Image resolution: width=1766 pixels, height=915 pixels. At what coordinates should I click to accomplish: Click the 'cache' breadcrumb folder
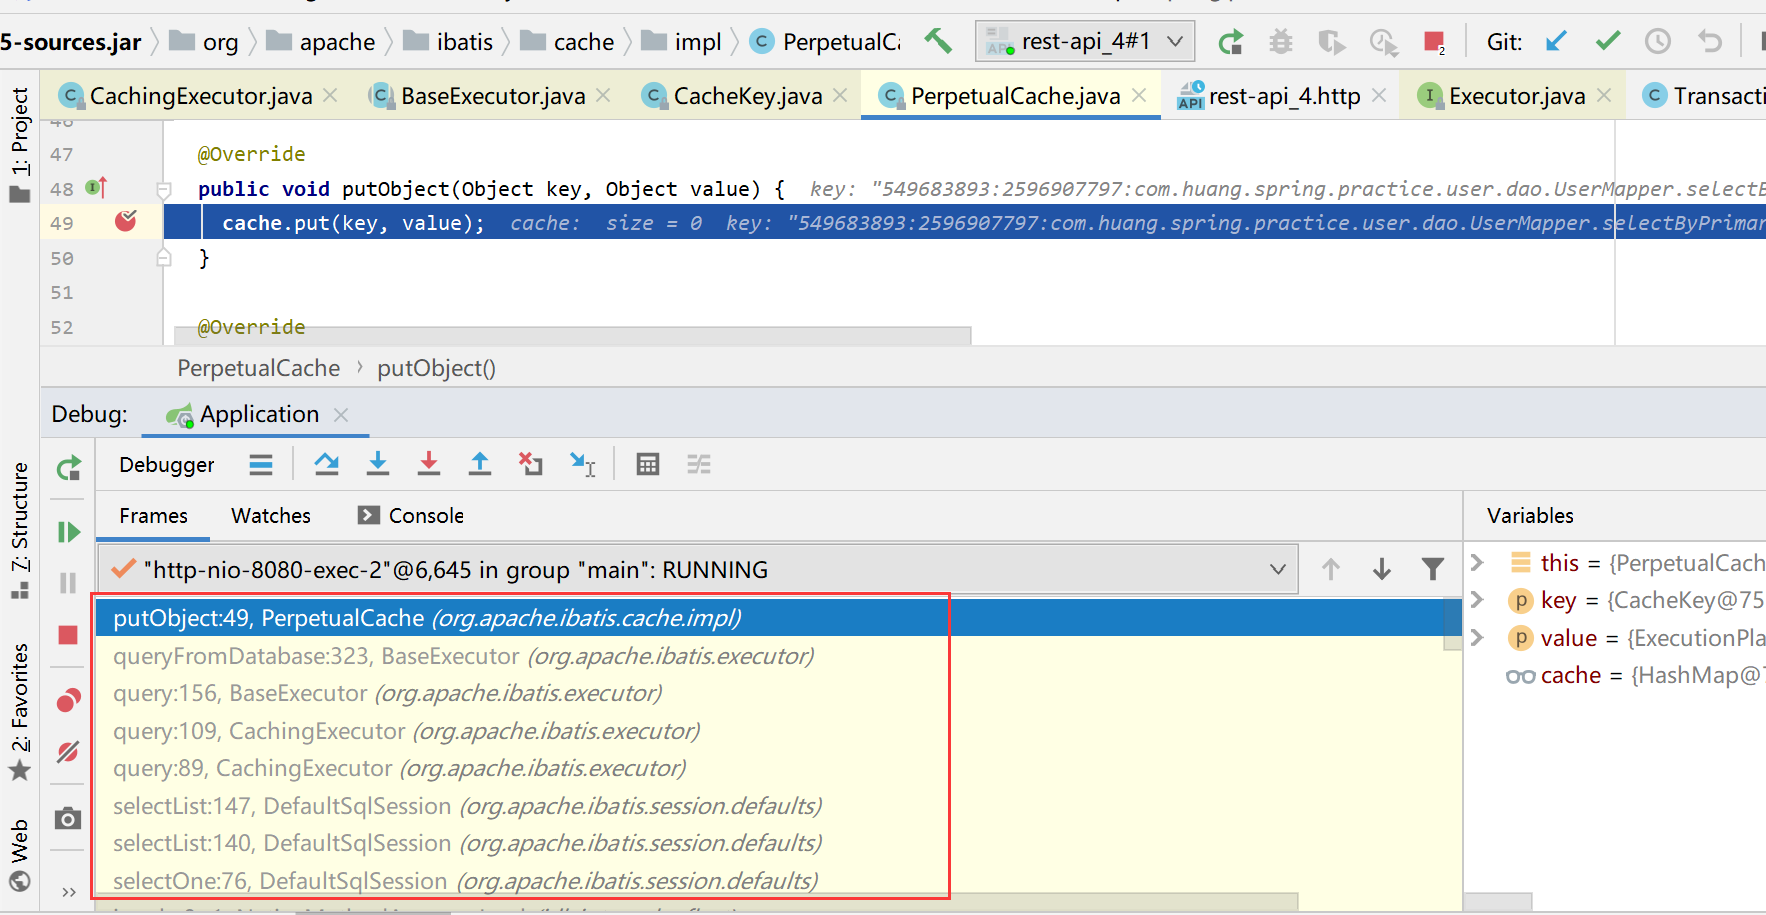point(567,42)
